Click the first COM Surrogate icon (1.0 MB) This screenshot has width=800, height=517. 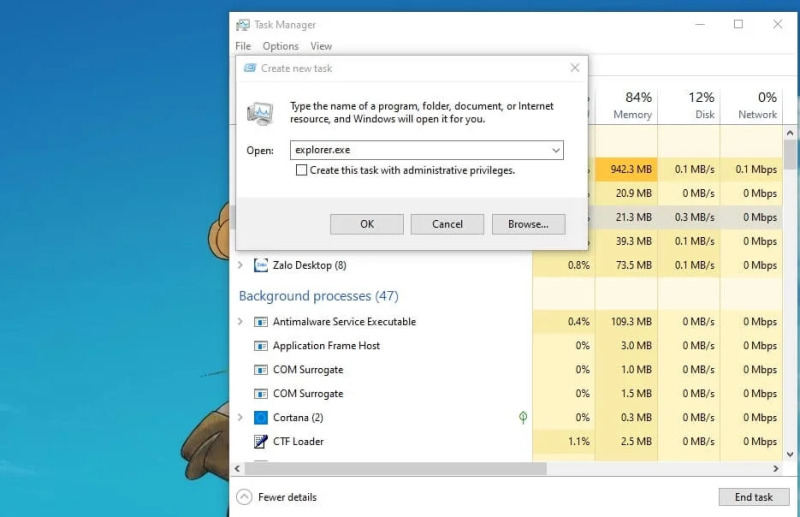(x=261, y=370)
